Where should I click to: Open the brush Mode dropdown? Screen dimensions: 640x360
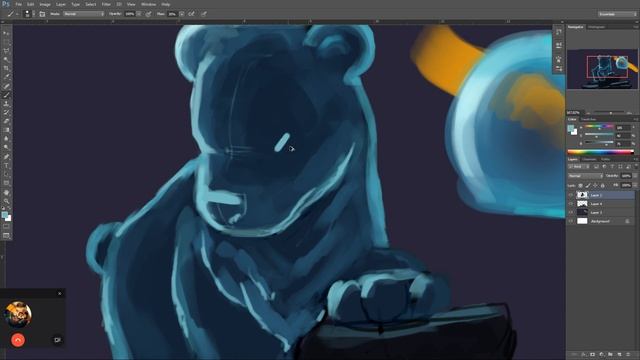pos(84,14)
